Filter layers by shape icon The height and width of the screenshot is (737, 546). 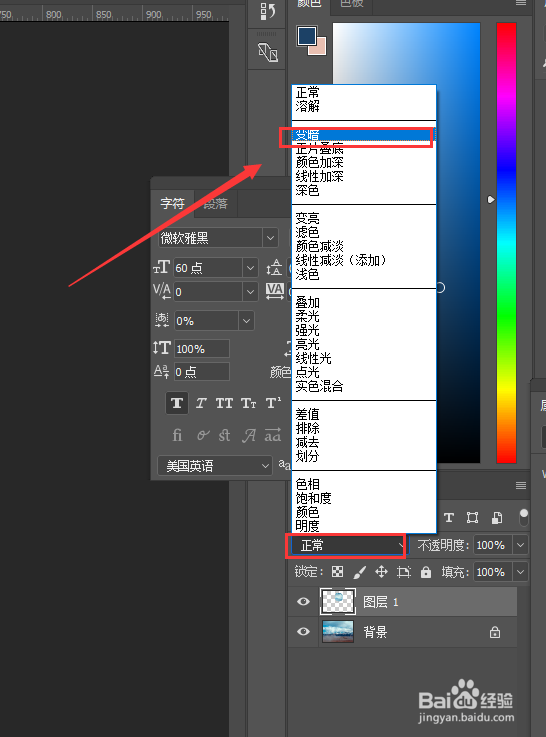472,517
